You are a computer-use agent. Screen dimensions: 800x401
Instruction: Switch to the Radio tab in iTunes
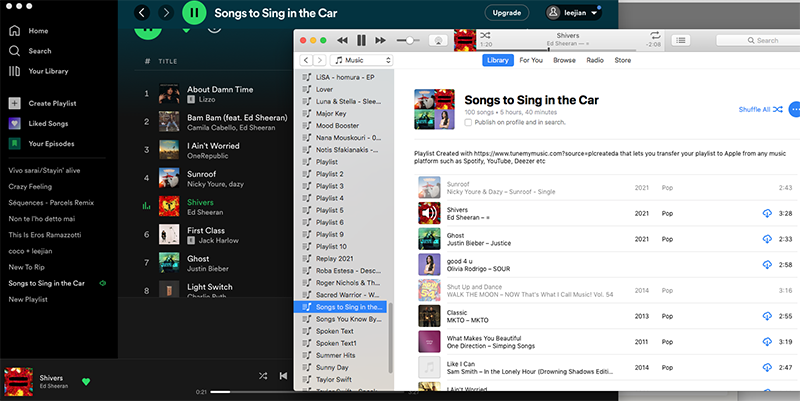pos(595,61)
